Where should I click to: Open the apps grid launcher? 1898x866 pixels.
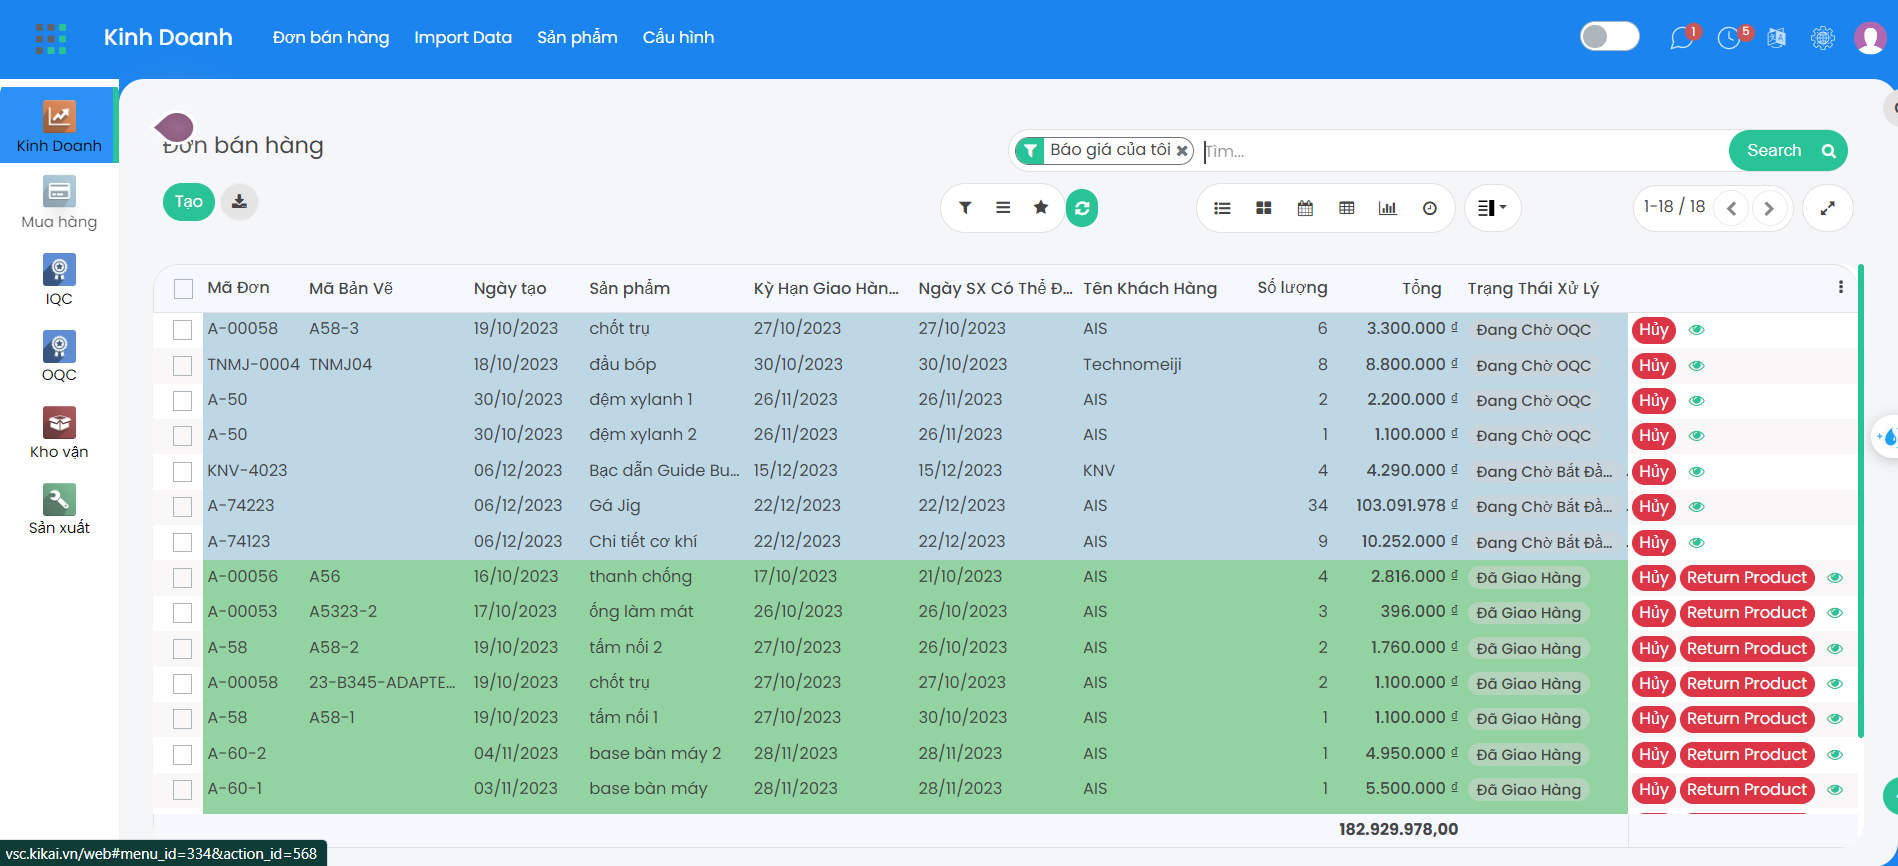(x=51, y=38)
